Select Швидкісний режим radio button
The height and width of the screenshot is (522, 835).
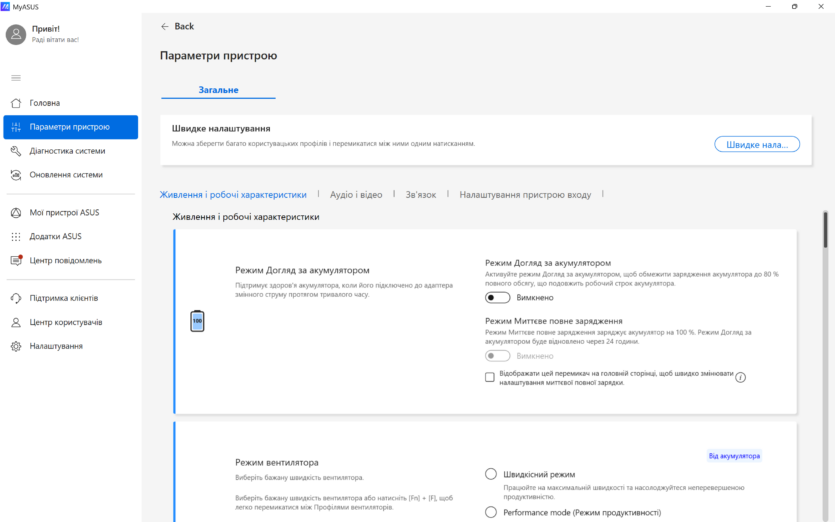tap(491, 474)
